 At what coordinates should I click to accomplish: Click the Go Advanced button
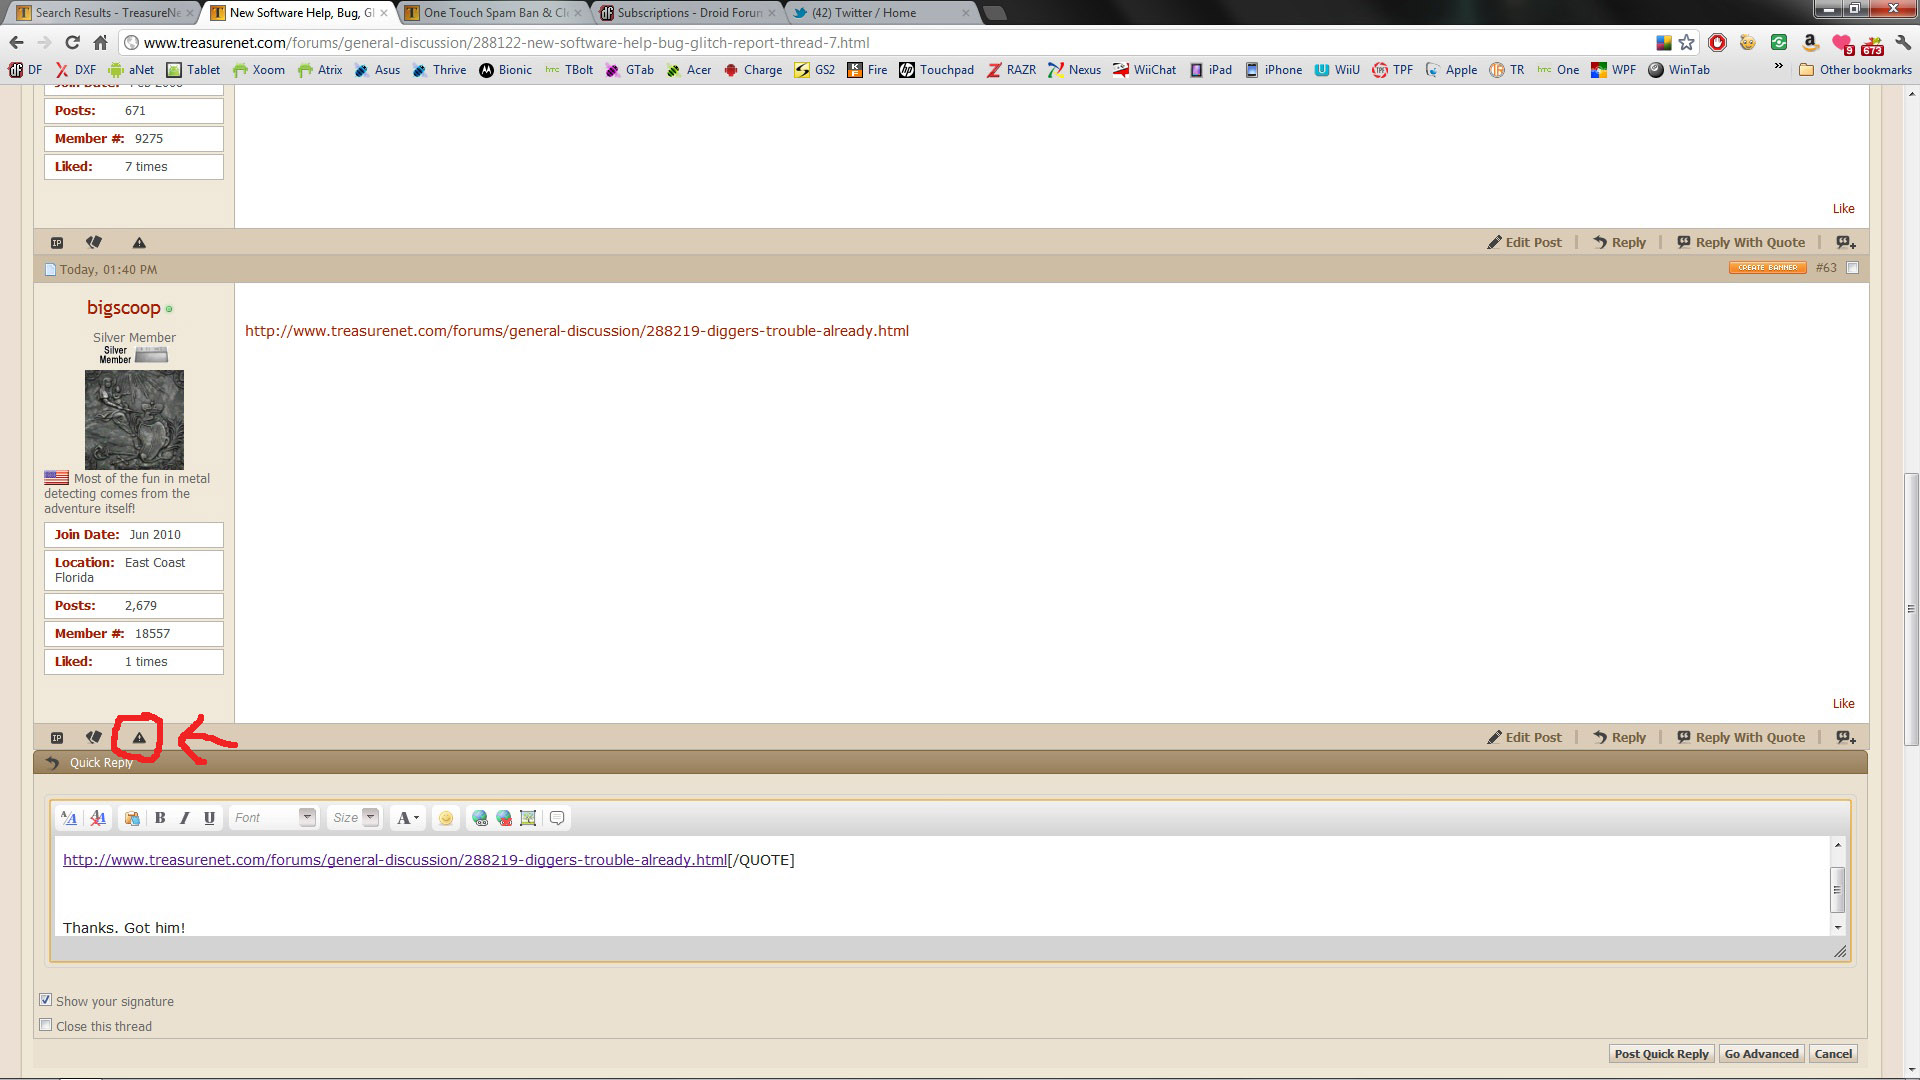1761,1054
